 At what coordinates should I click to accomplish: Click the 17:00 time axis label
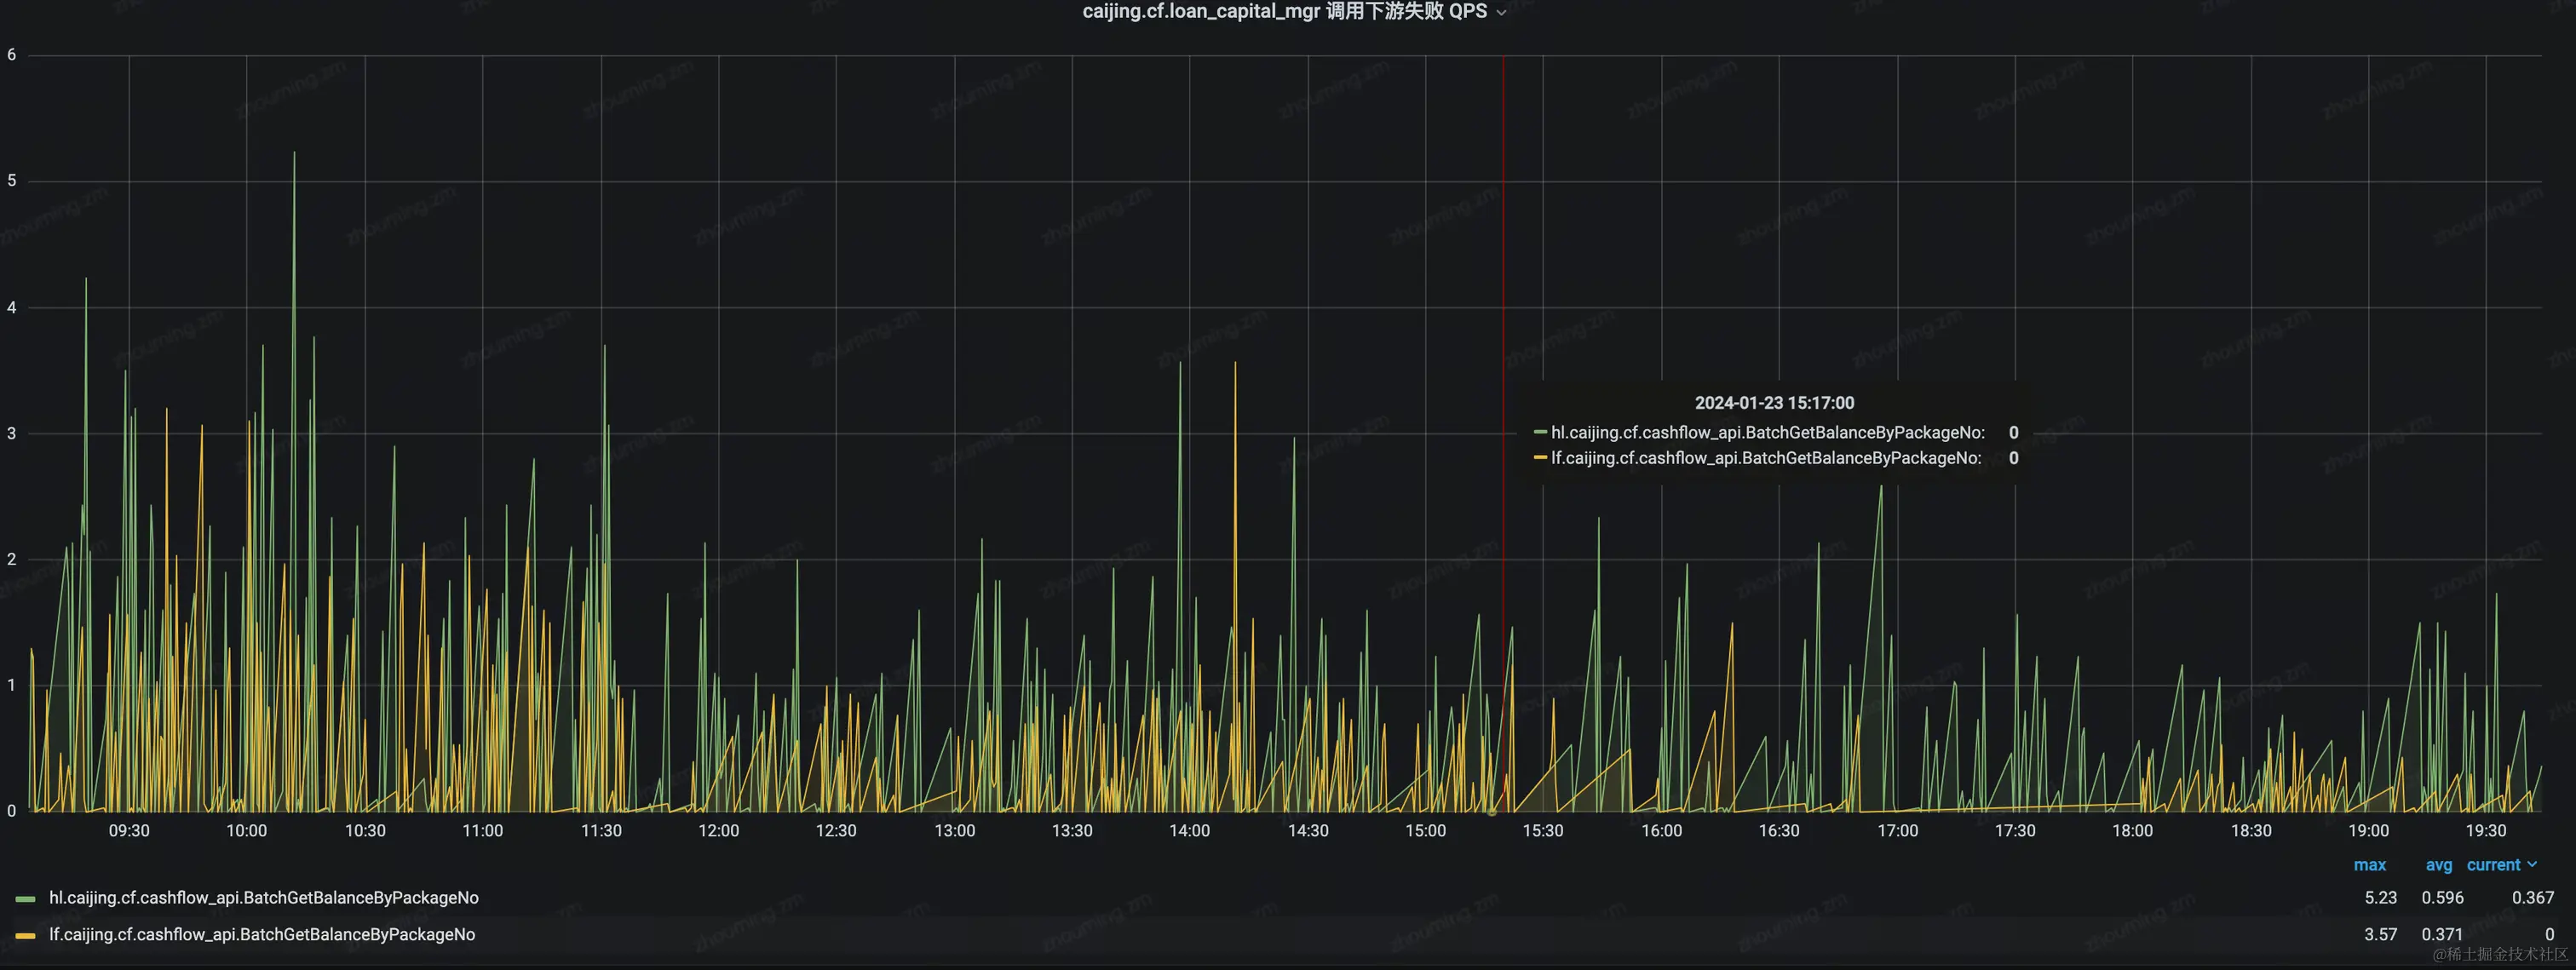(1897, 831)
